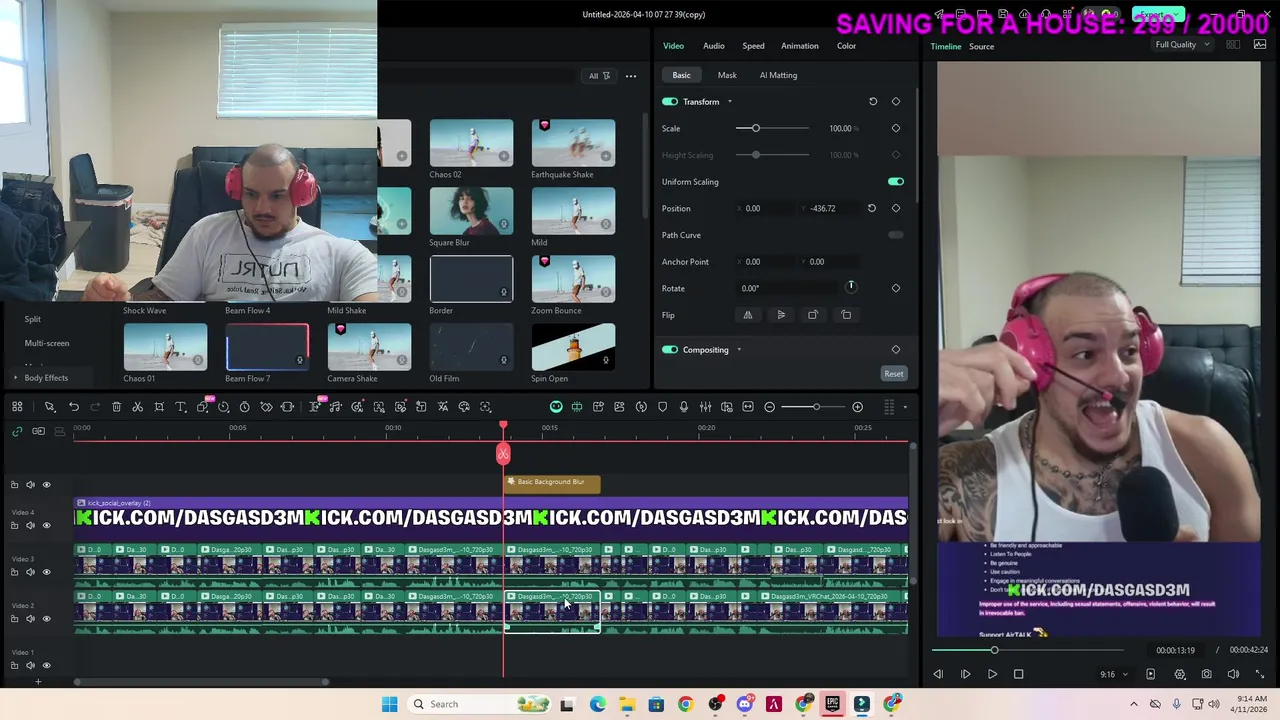Click the Undo icon in timeline toolbar

[74, 407]
